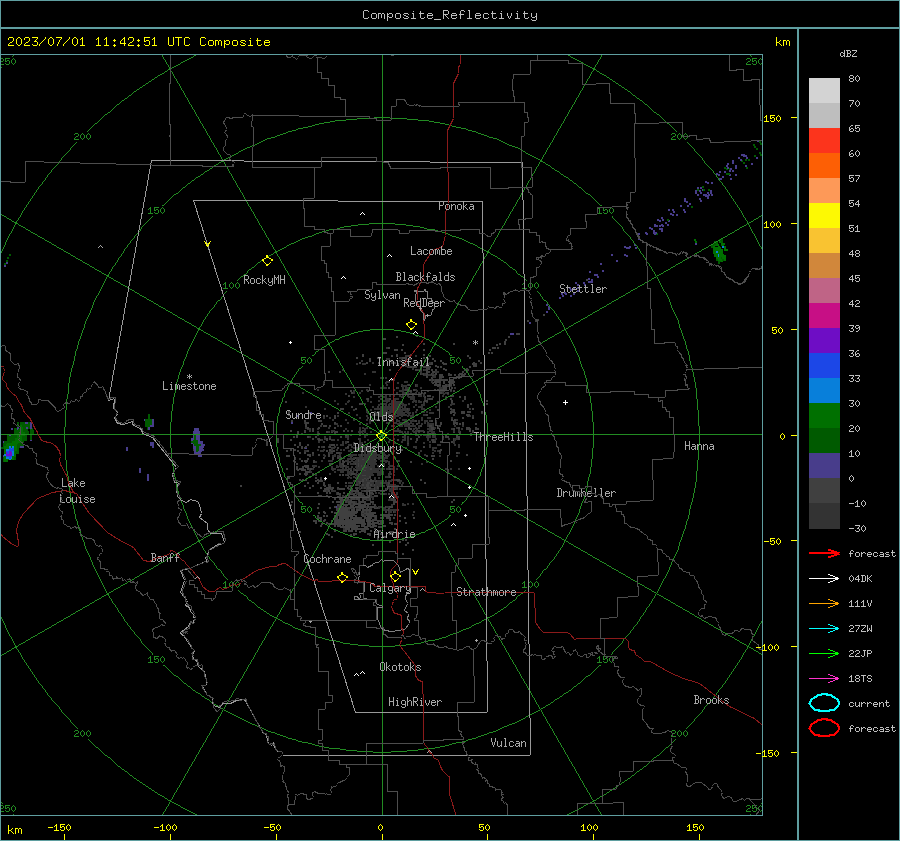Screen dimensions: 900x841
Task: Click the RedDeer city label
Action: [x=424, y=303]
